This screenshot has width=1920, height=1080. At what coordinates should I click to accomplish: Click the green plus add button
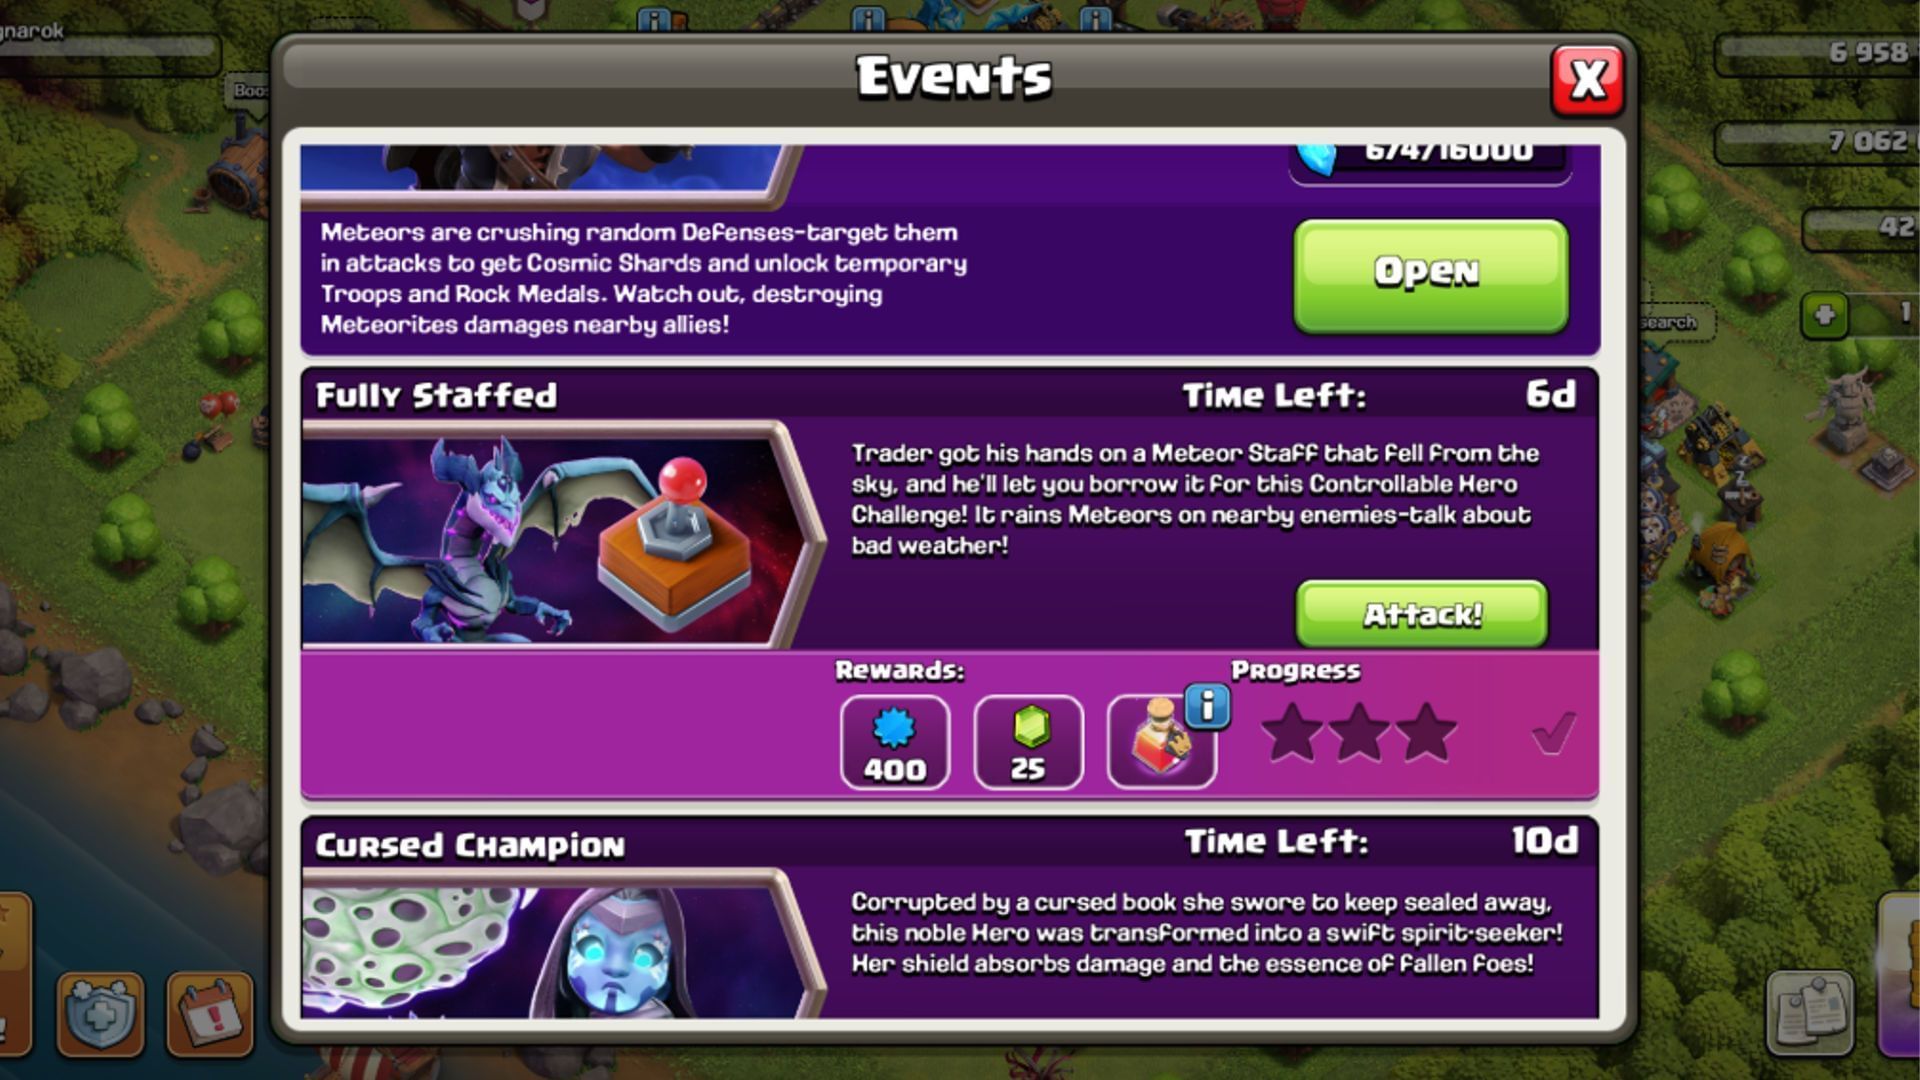pyautogui.click(x=1824, y=316)
